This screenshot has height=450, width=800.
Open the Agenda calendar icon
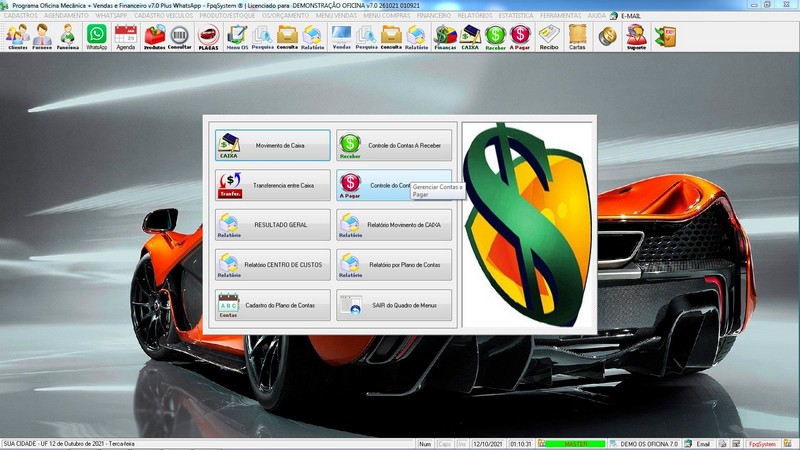(125, 37)
